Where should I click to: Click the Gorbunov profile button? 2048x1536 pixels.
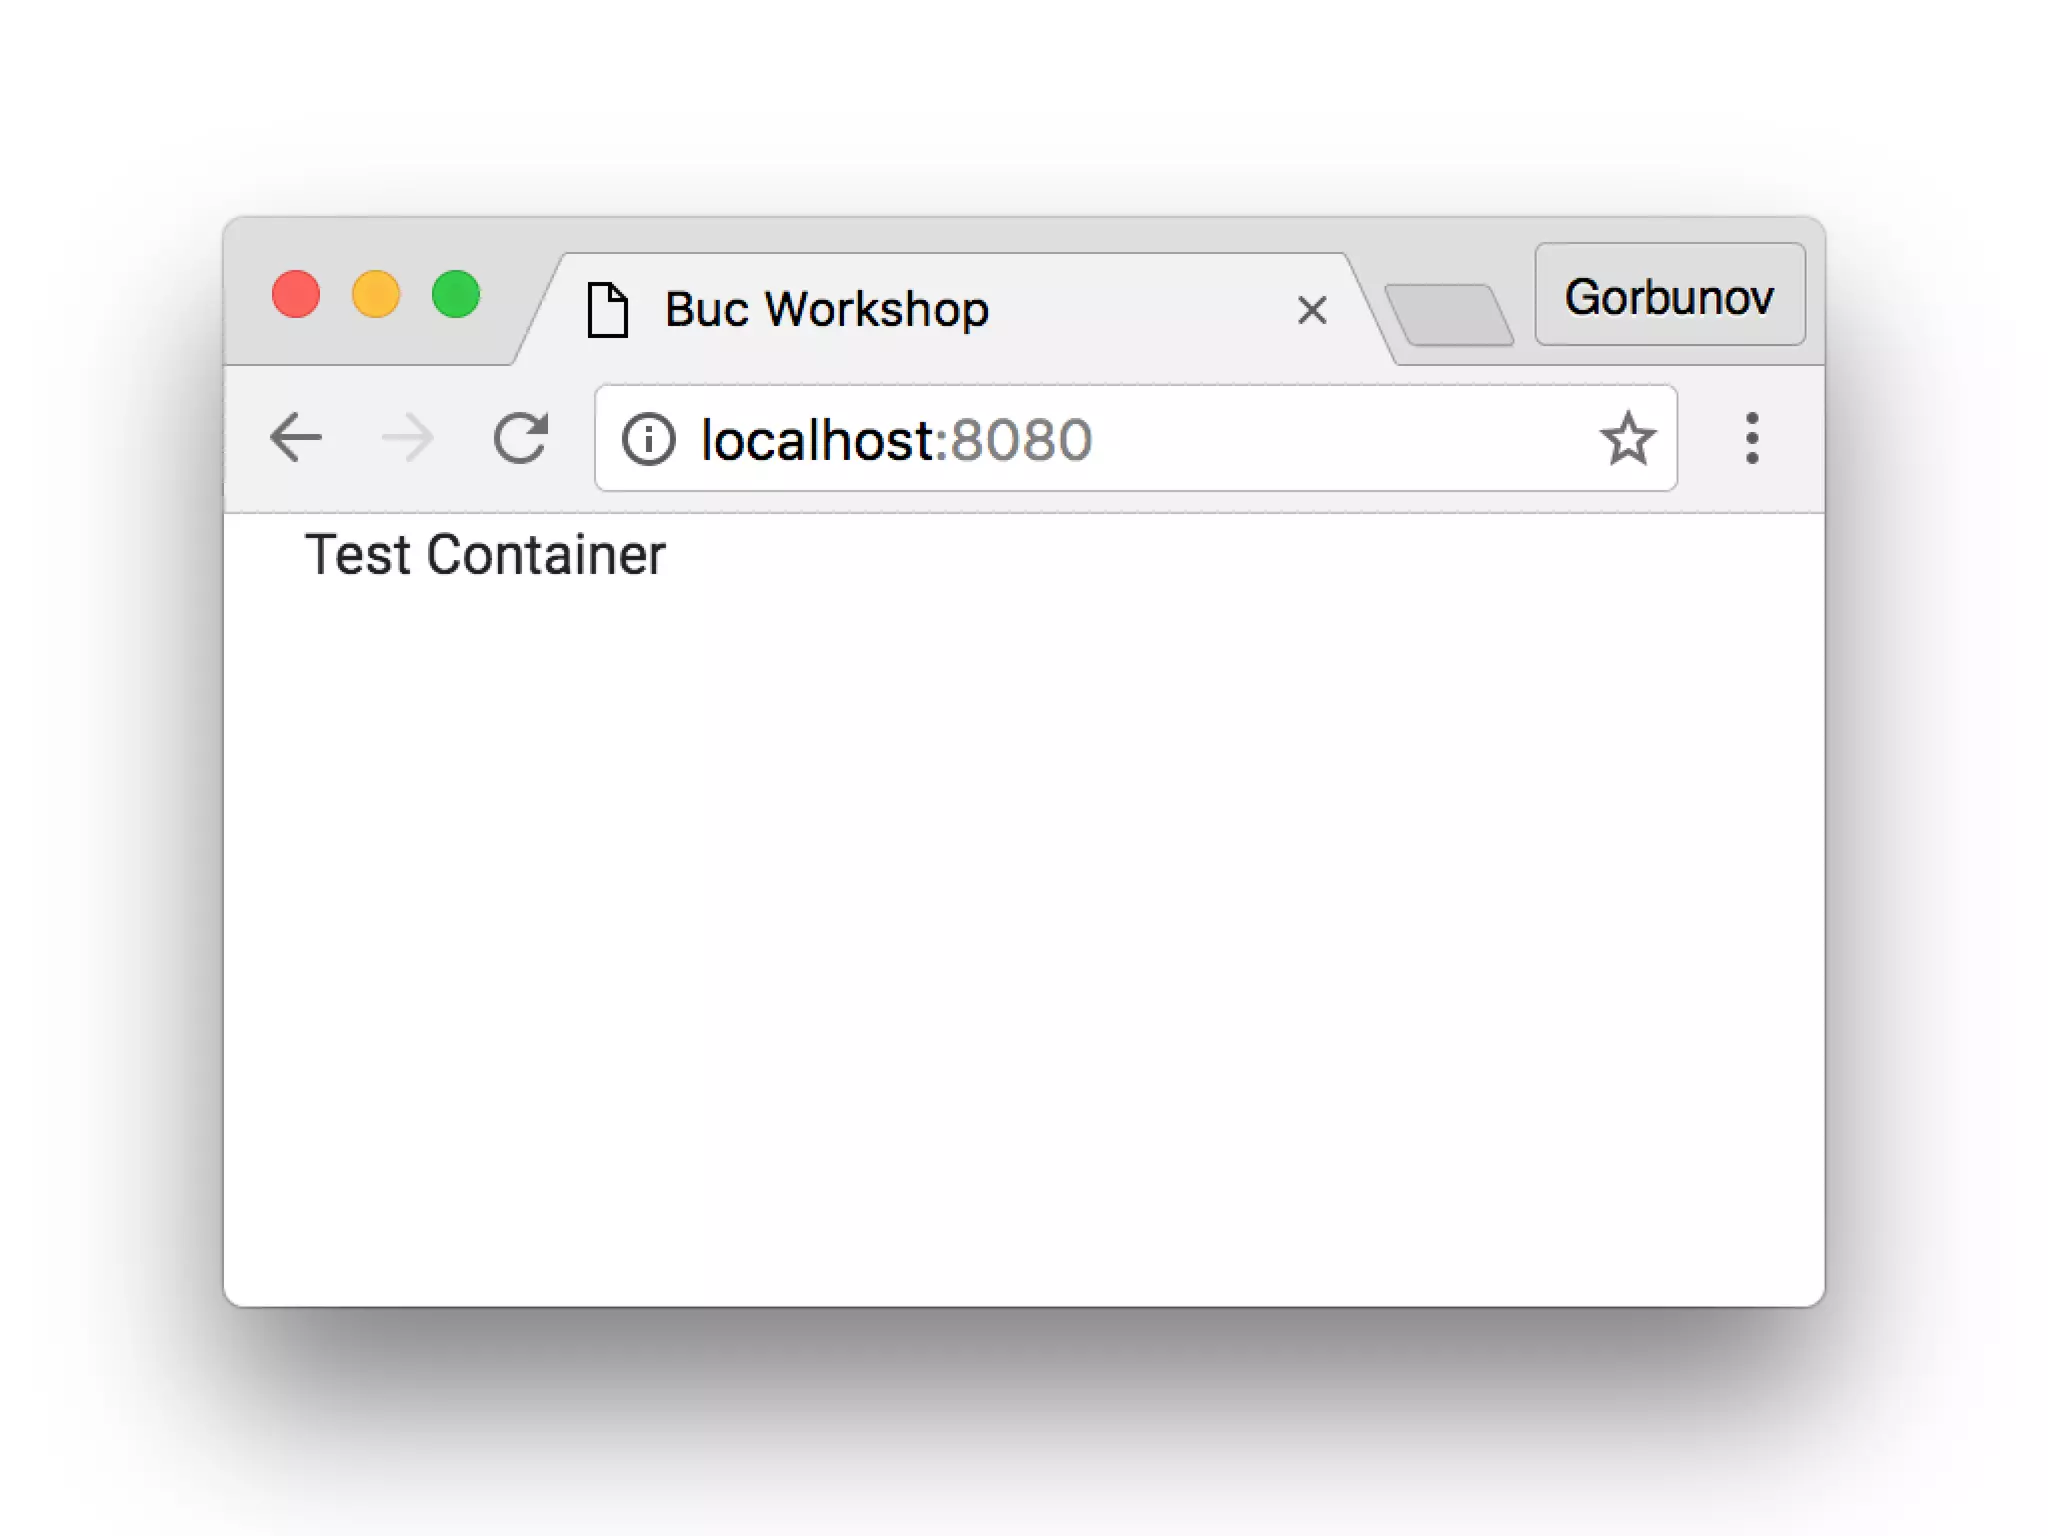[1669, 295]
